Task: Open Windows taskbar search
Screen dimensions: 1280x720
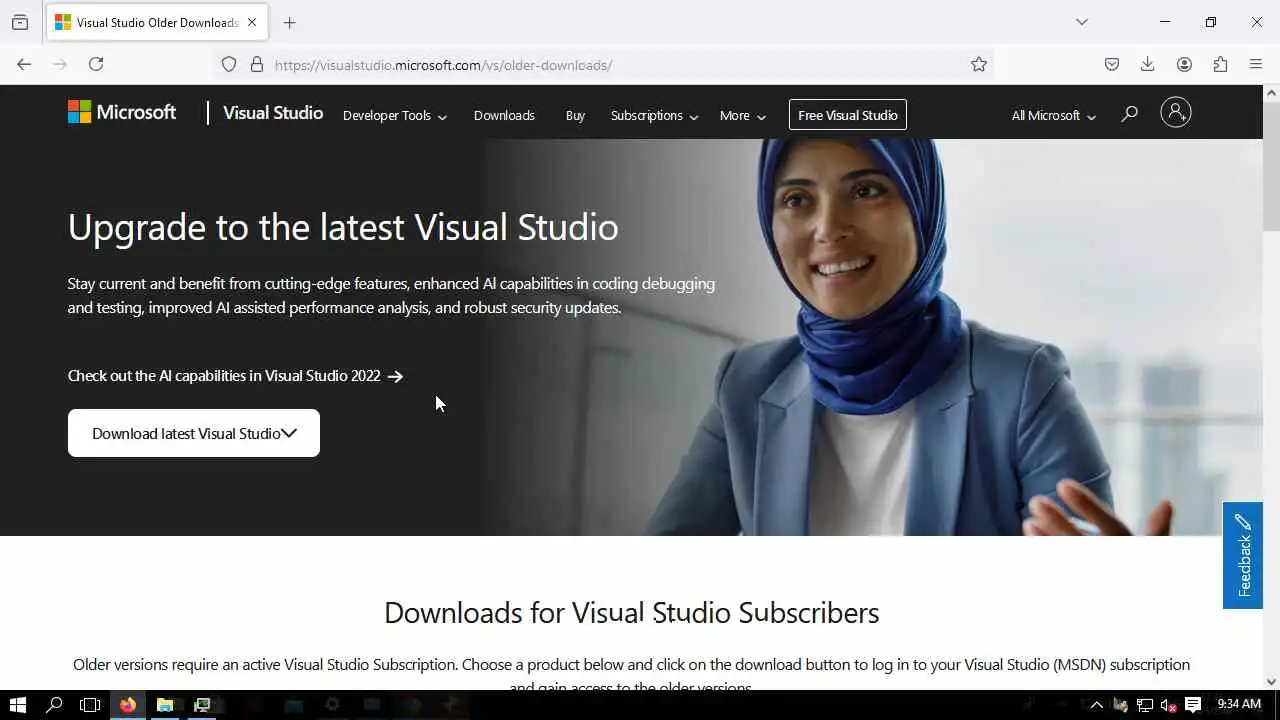Action: click(54, 705)
